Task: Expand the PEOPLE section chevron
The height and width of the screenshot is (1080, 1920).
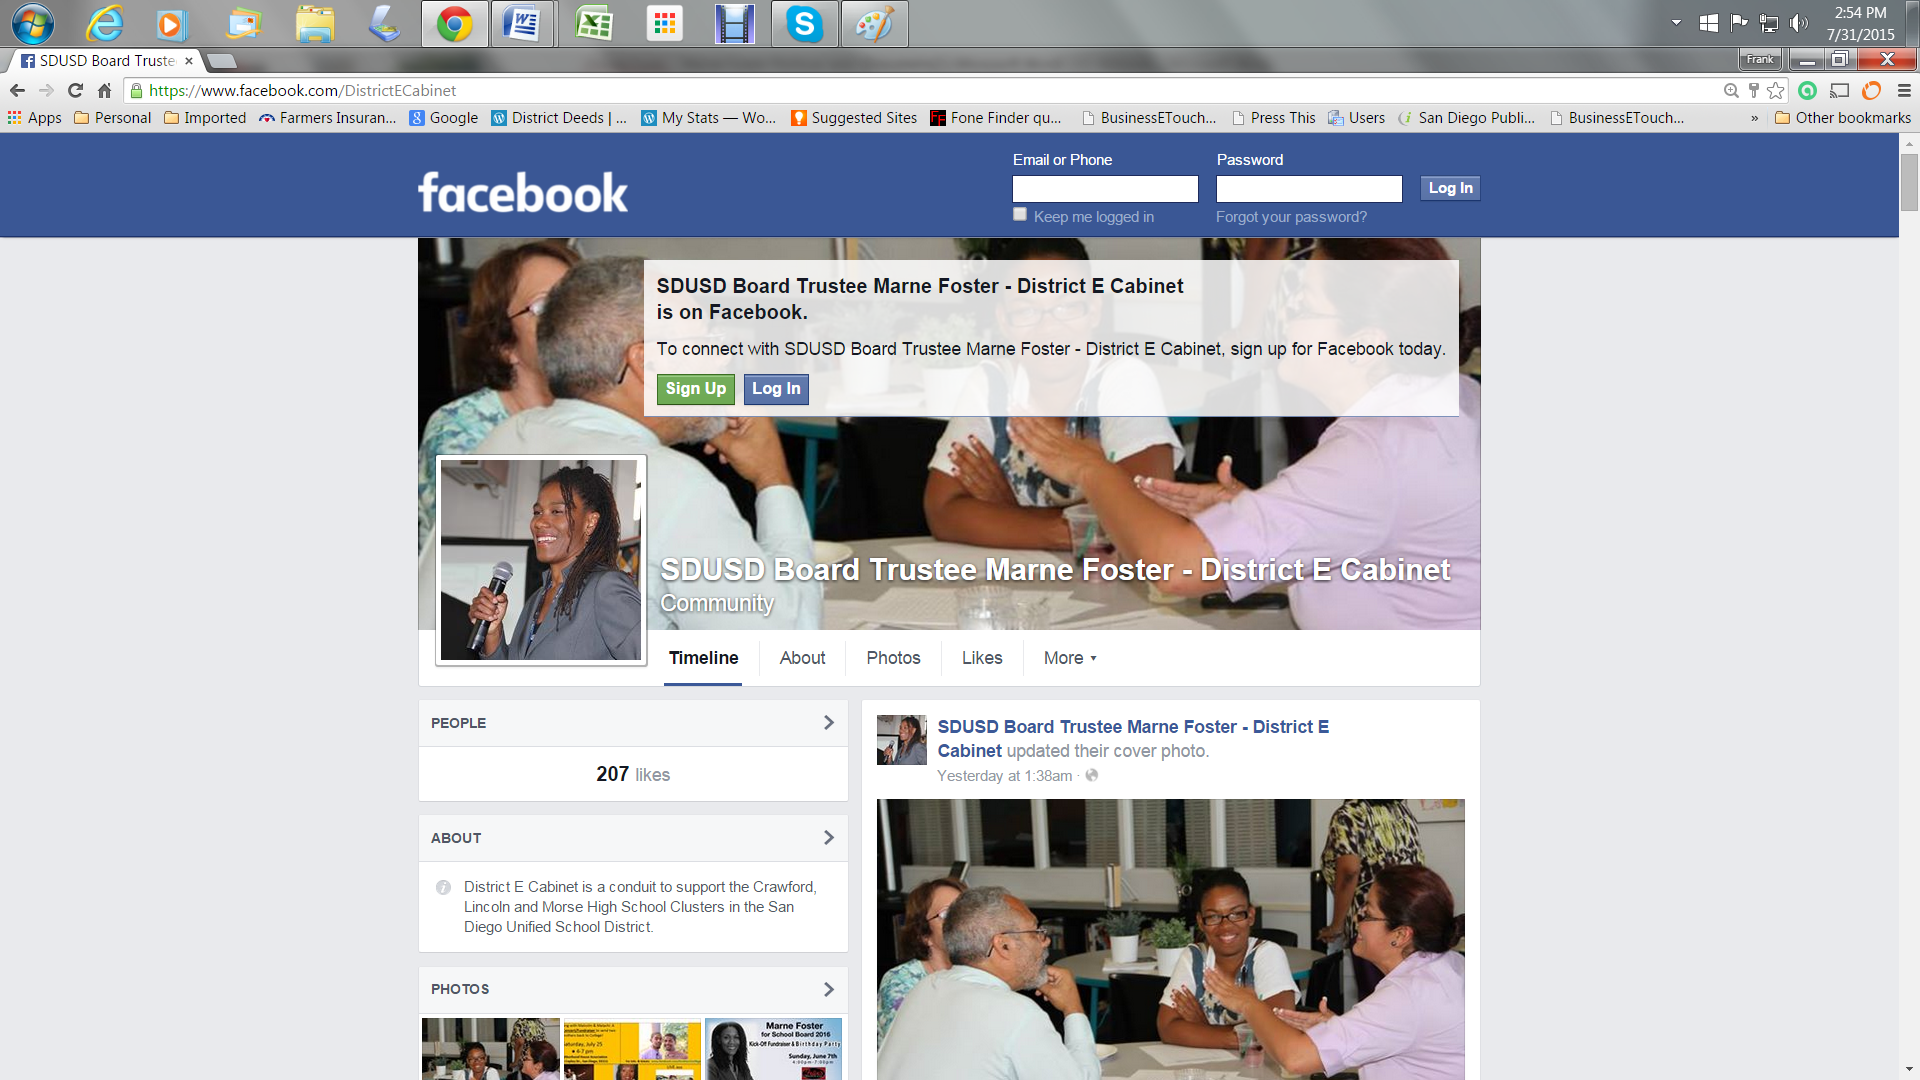Action: click(828, 722)
